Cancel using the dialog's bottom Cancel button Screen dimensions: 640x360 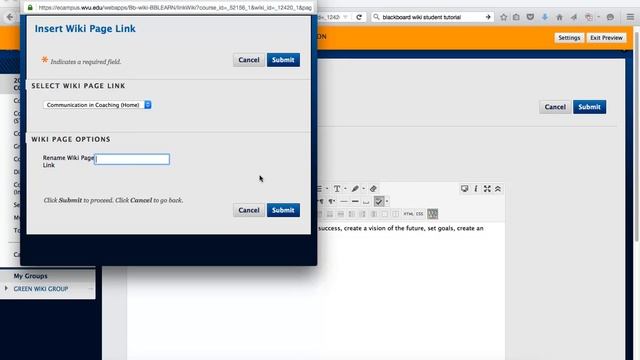point(249,210)
